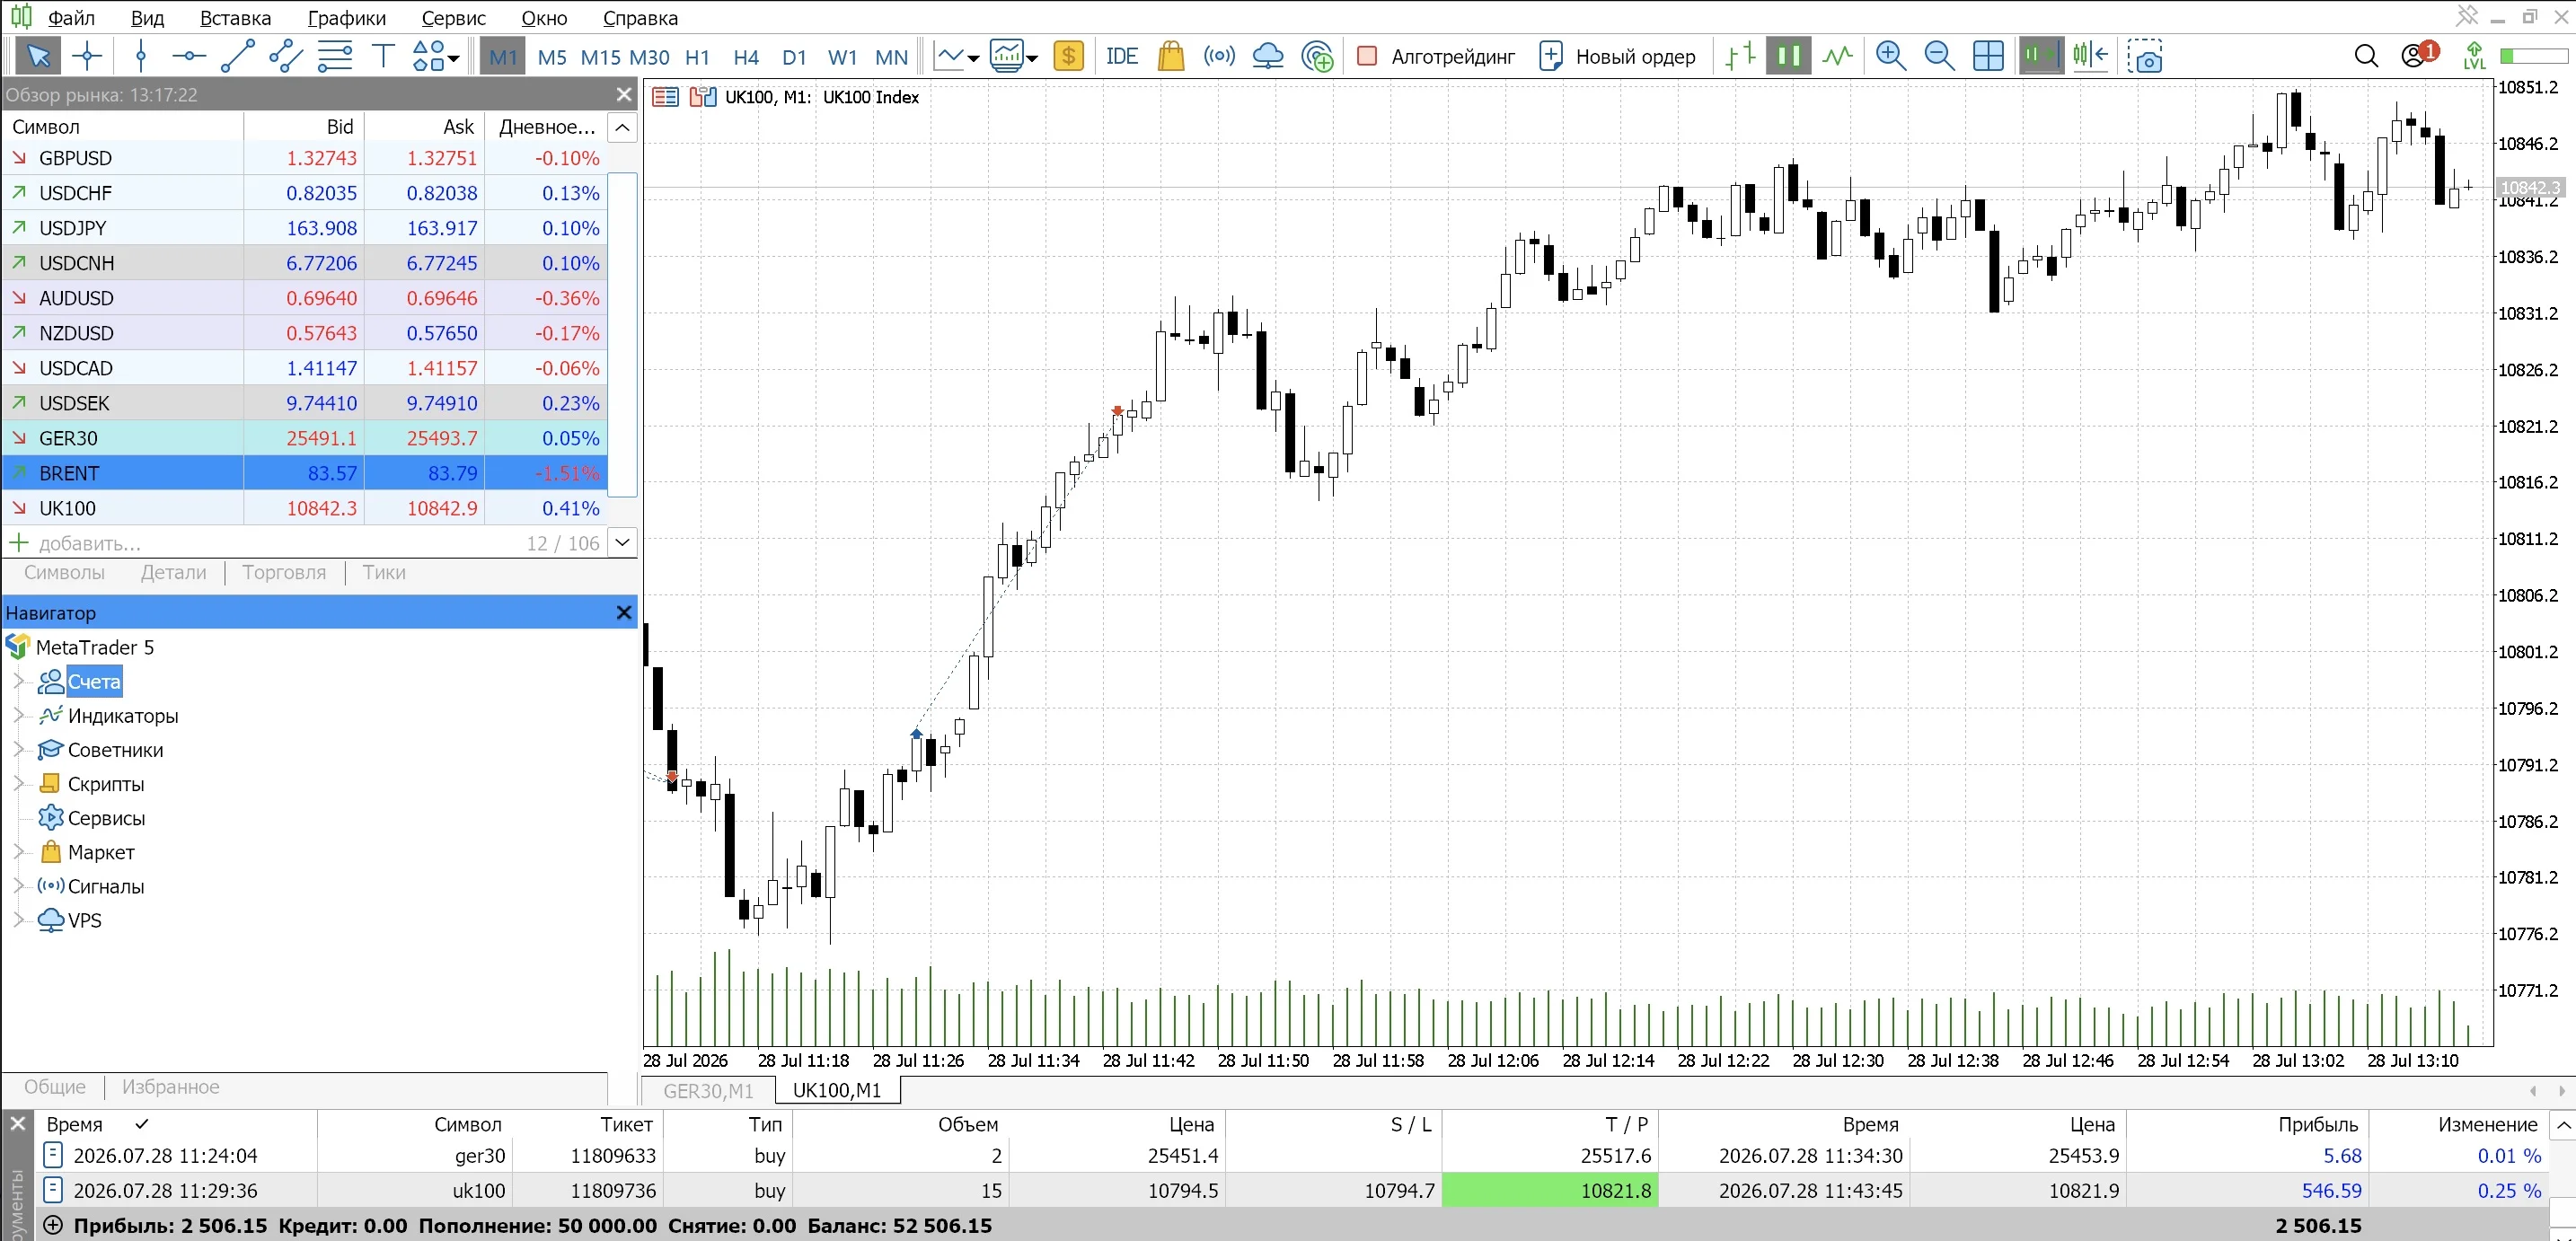Screen dimensions: 2576x1241
Task: Draw a horizontal line on chart
Action: [189, 56]
